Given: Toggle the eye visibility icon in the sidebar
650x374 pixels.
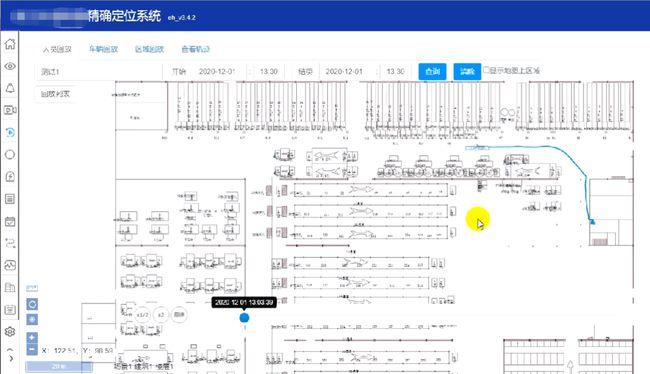Looking at the screenshot, I should click(x=10, y=66).
